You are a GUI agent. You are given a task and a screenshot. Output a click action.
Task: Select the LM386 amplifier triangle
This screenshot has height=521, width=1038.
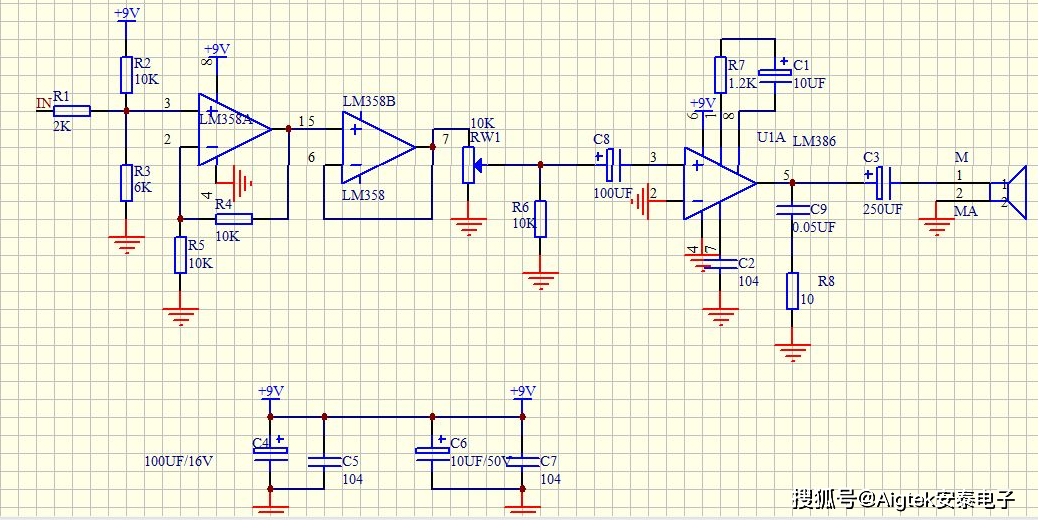[720, 183]
